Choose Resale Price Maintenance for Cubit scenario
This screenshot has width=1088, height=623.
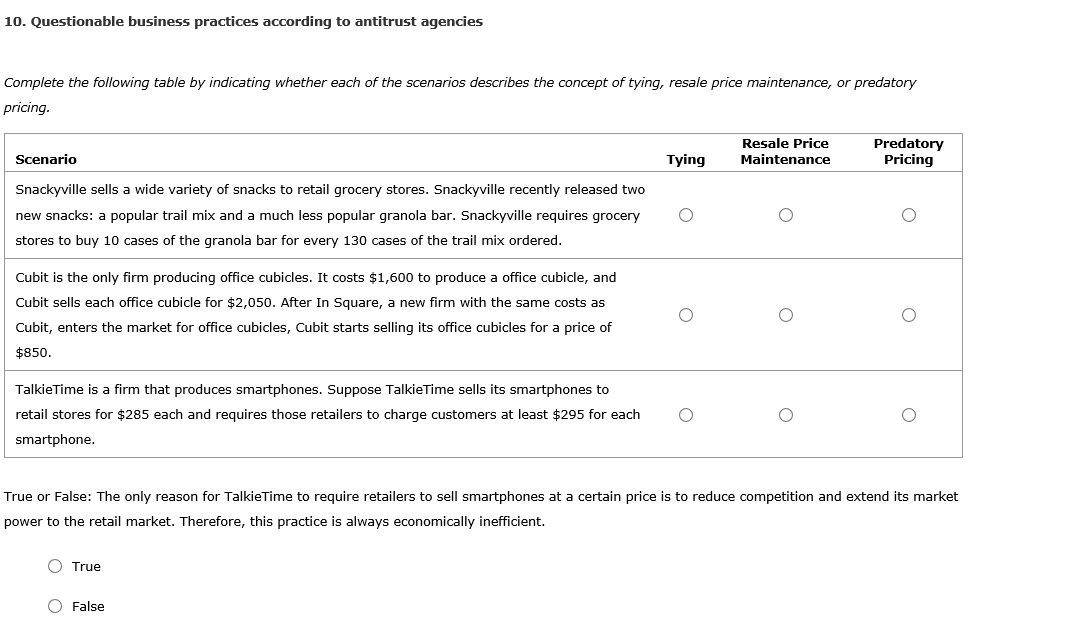click(786, 315)
